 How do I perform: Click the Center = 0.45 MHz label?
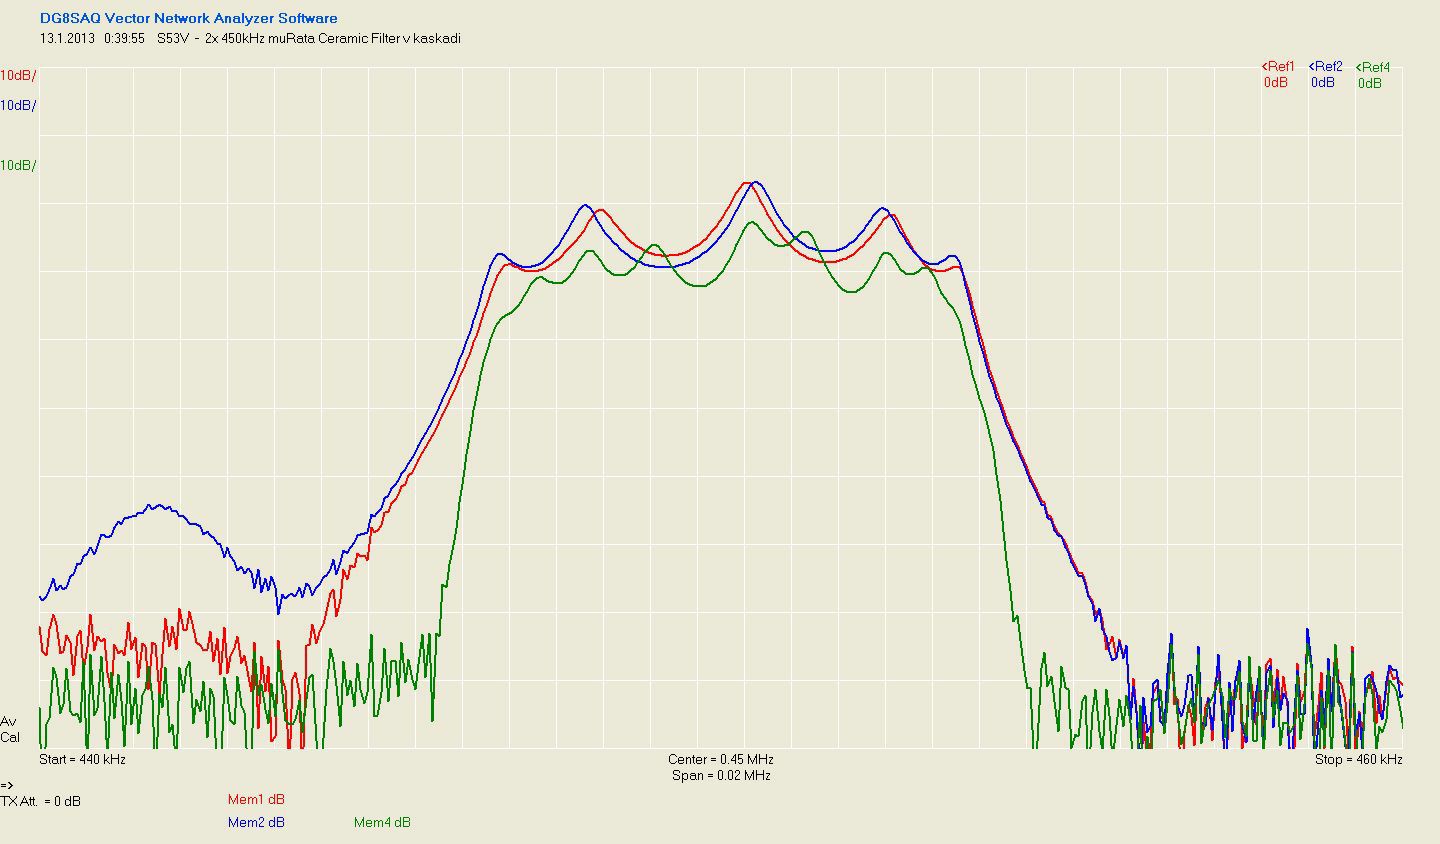[720, 759]
